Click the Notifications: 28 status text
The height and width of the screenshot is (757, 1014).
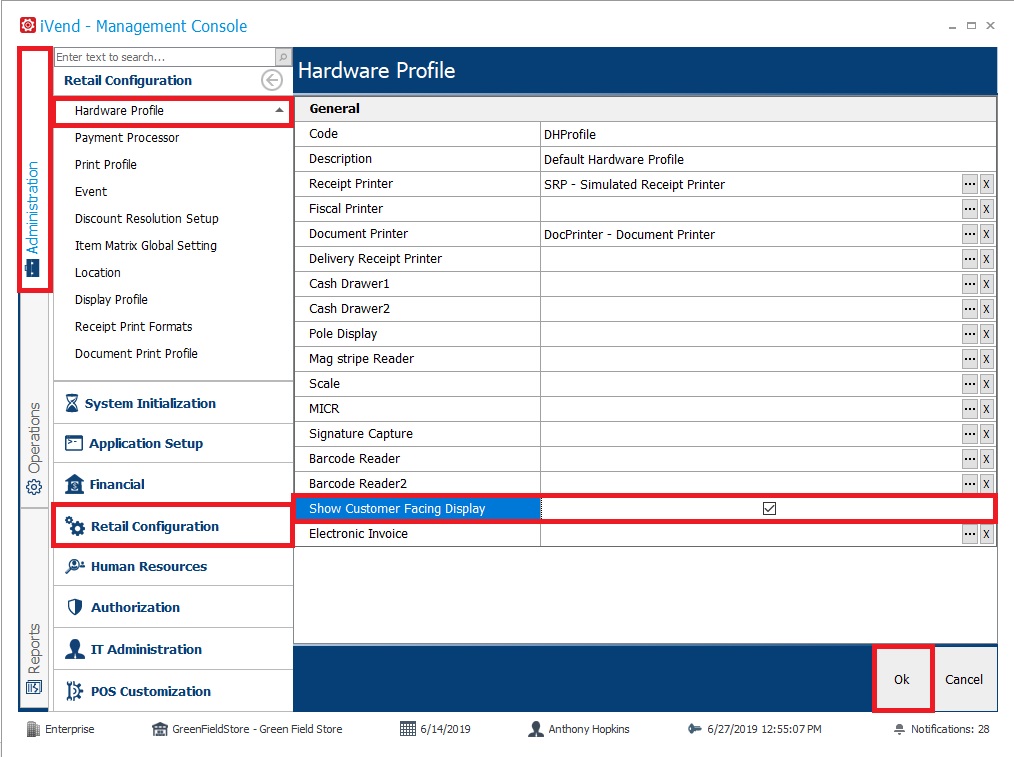[x=950, y=729]
